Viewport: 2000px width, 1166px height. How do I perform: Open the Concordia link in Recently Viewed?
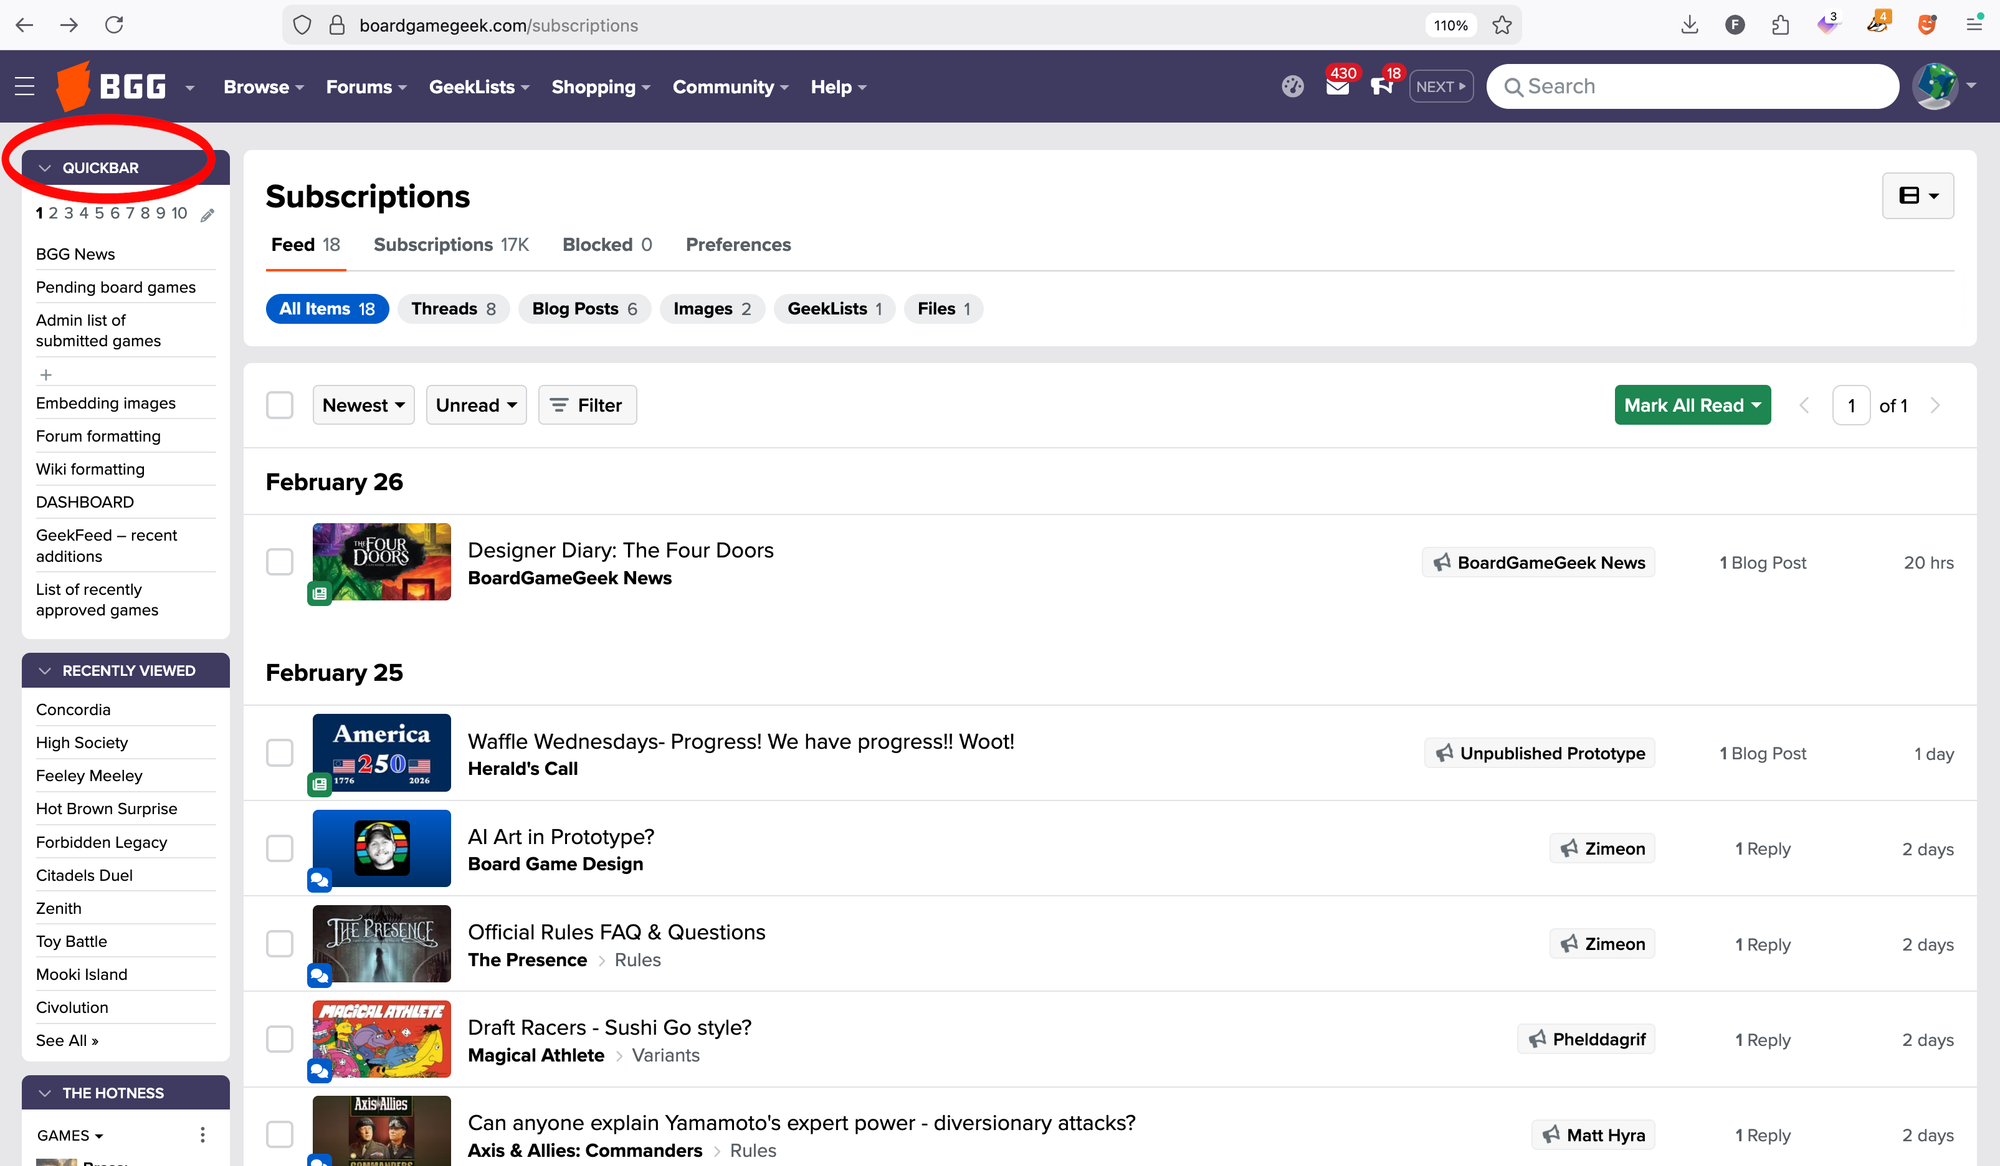[x=72, y=709]
